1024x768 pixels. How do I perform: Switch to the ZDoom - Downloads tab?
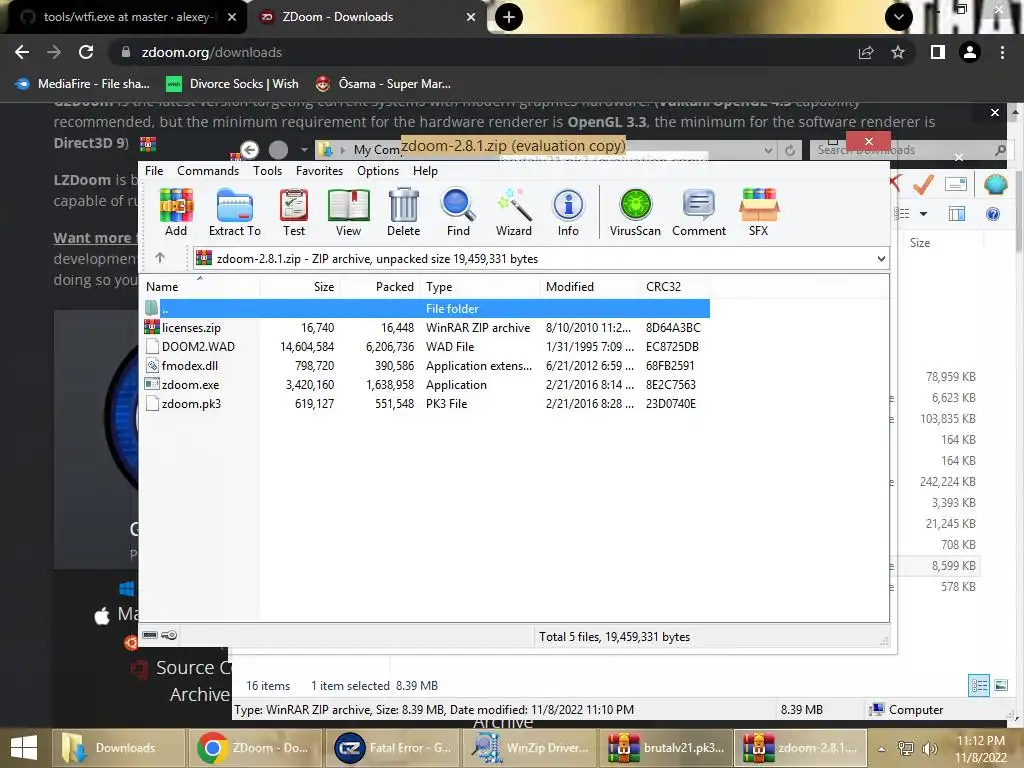(x=368, y=17)
